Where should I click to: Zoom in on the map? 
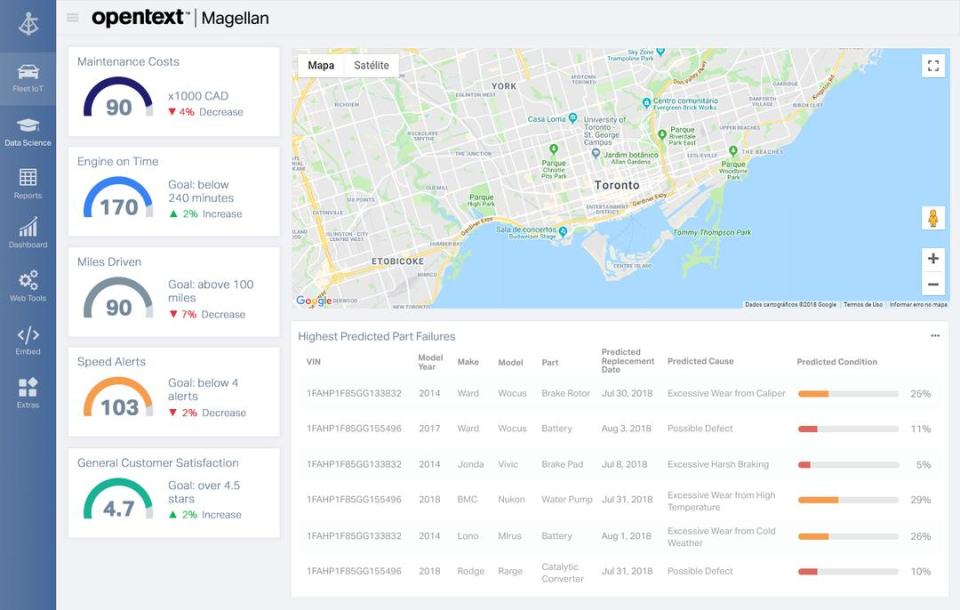933,258
